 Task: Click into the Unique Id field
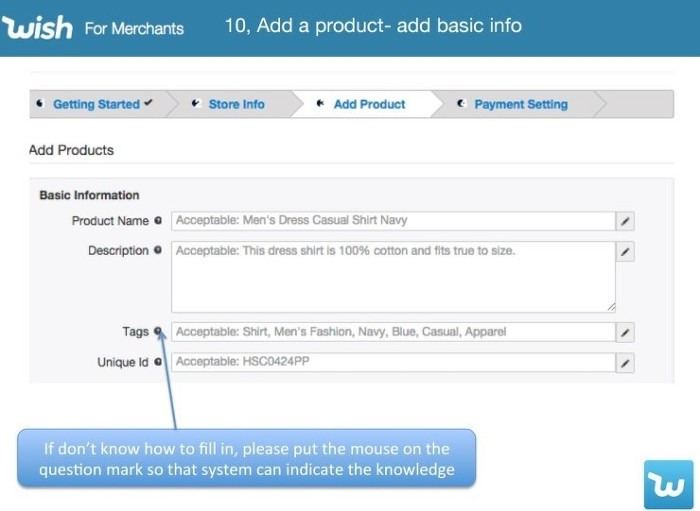click(393, 363)
